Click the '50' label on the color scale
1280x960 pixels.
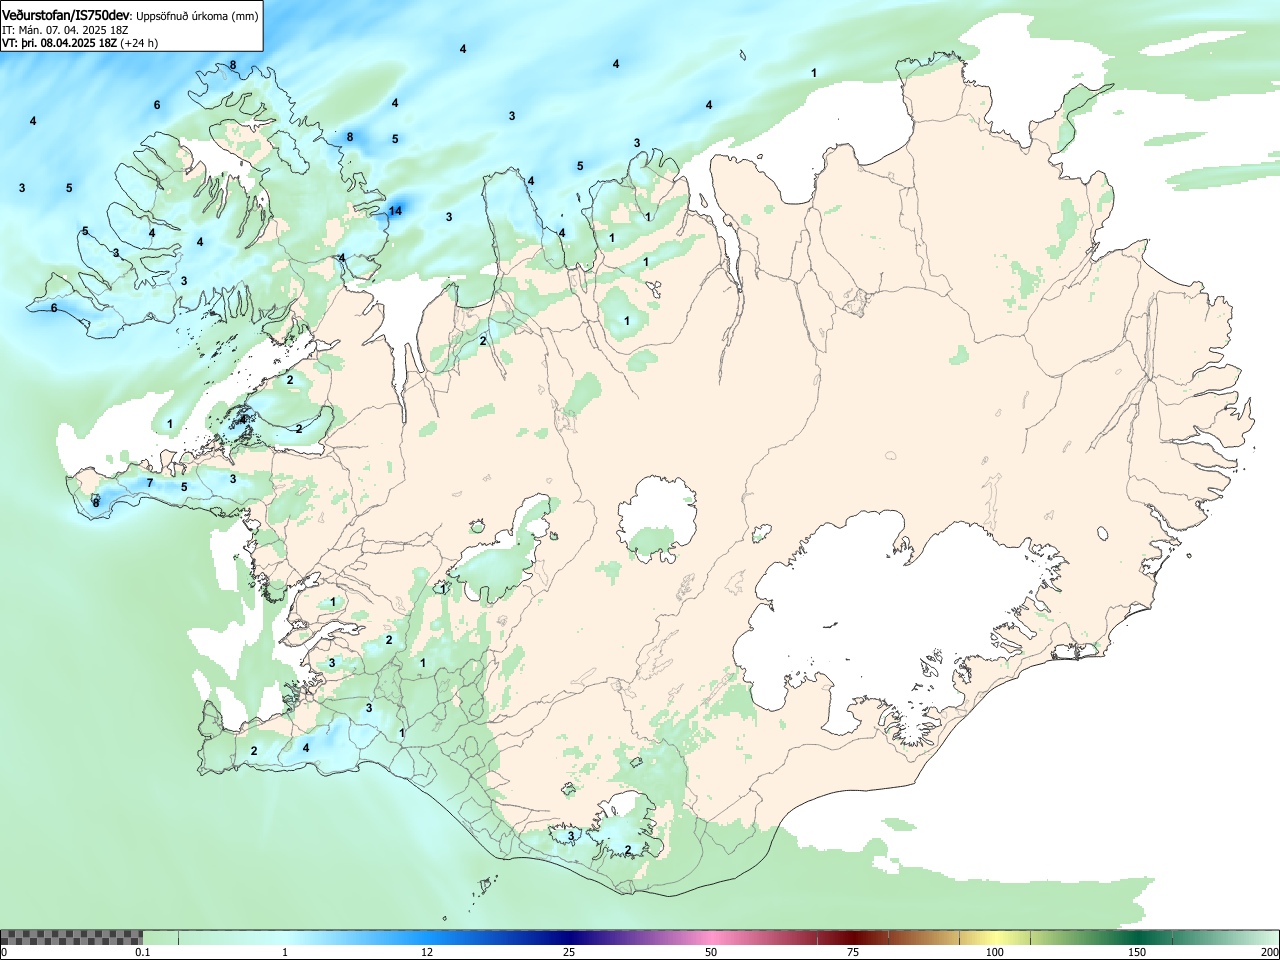point(711,952)
